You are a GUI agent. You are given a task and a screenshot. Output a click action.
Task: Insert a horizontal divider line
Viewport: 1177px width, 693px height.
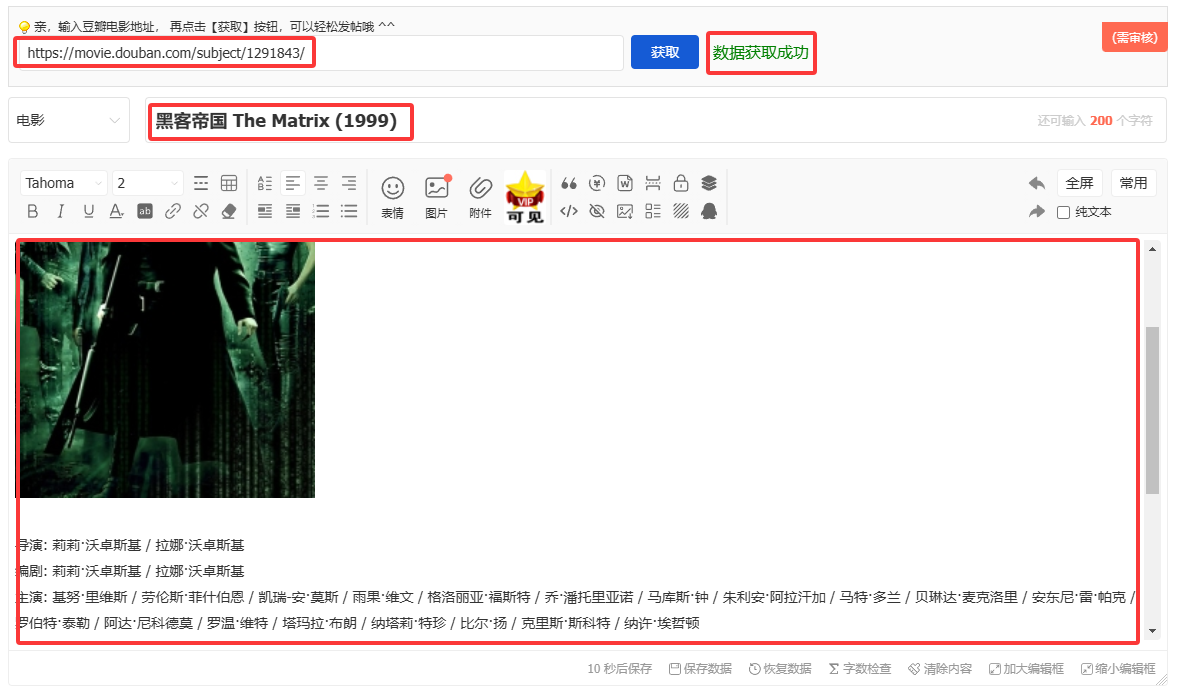[200, 183]
